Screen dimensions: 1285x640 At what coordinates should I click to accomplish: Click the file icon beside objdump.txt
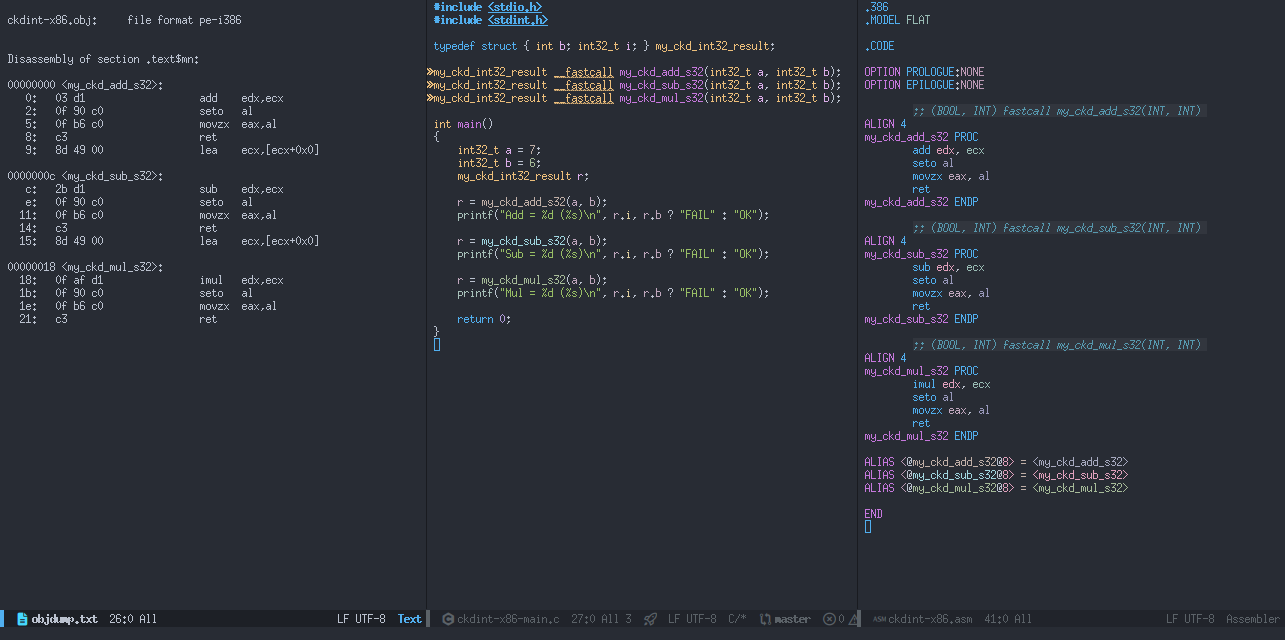[23, 619]
